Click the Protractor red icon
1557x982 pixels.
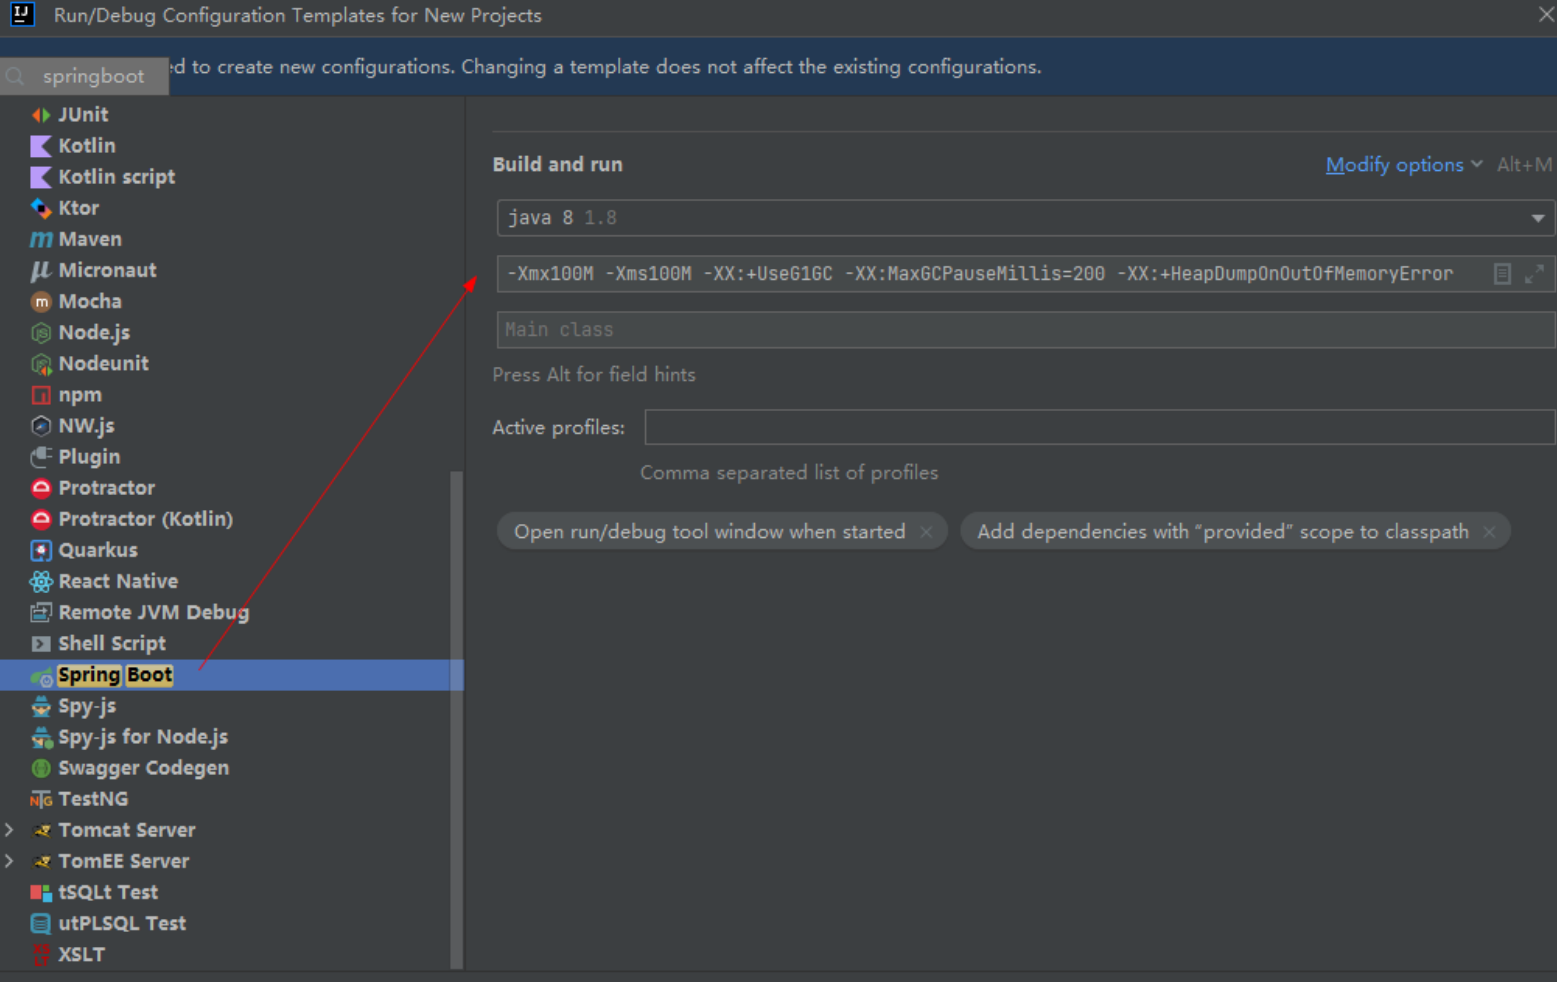click(41, 488)
